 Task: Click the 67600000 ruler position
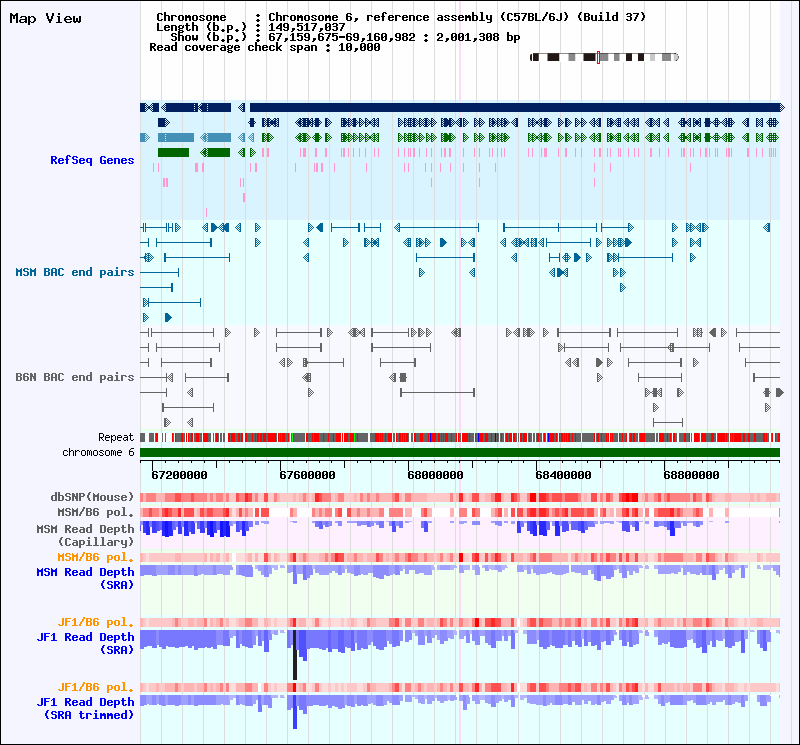(307, 475)
